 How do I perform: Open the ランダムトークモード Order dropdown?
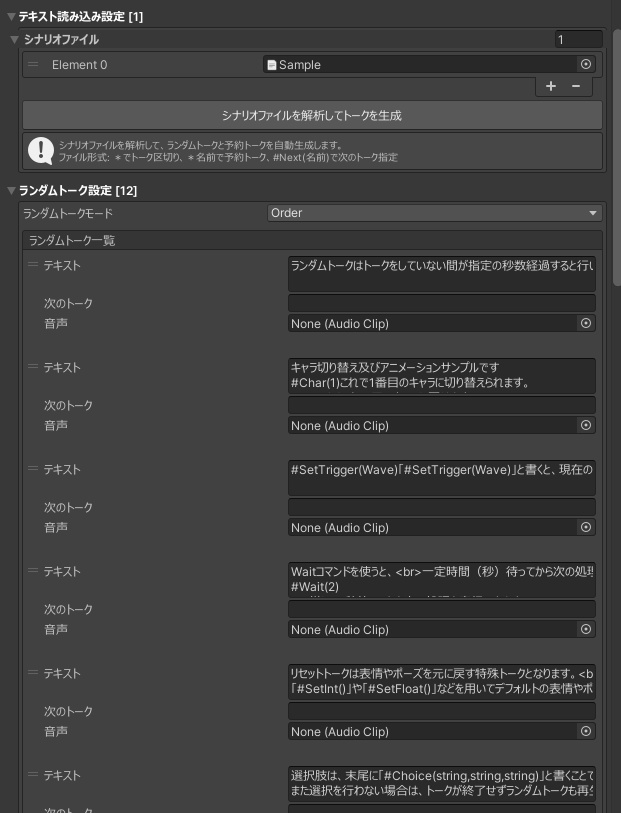point(434,213)
